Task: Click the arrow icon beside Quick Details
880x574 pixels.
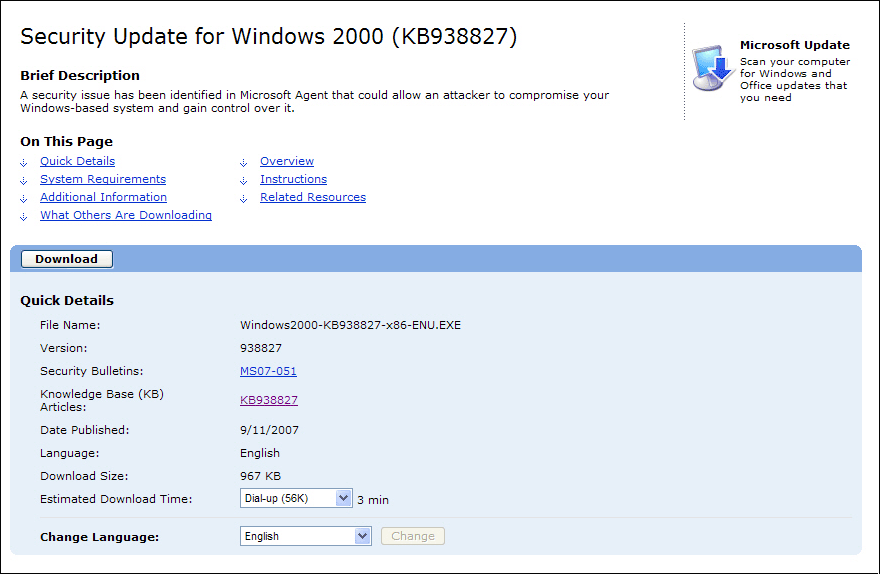Action: [x=24, y=162]
